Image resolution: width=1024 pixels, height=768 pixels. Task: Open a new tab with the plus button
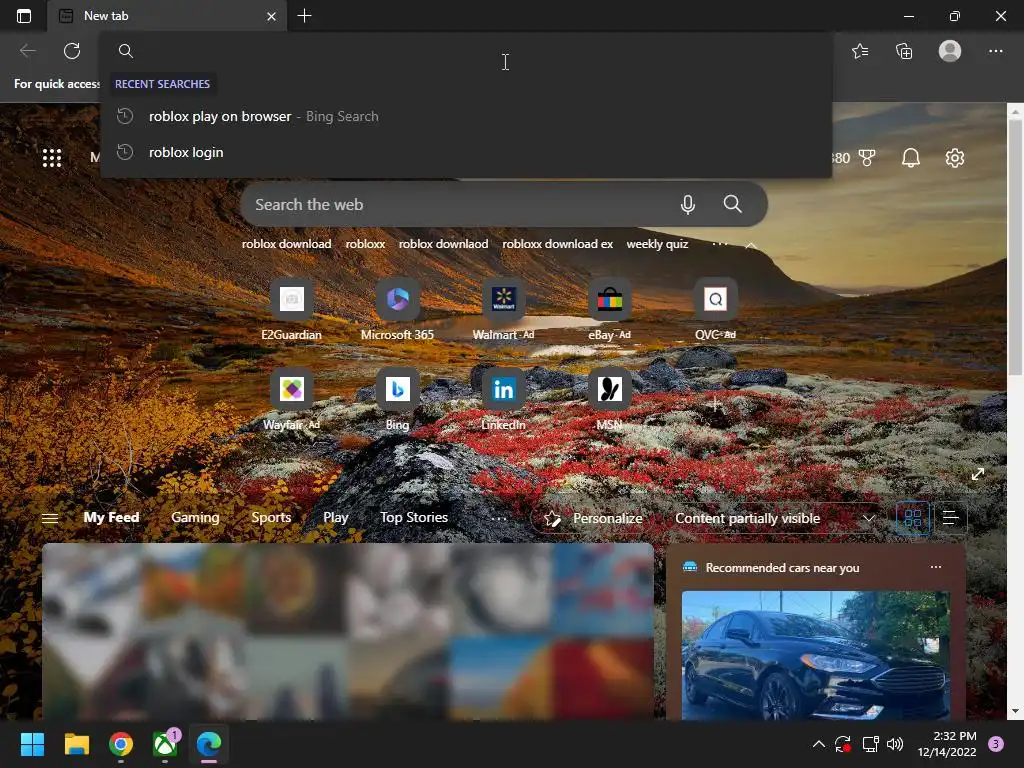tap(304, 16)
